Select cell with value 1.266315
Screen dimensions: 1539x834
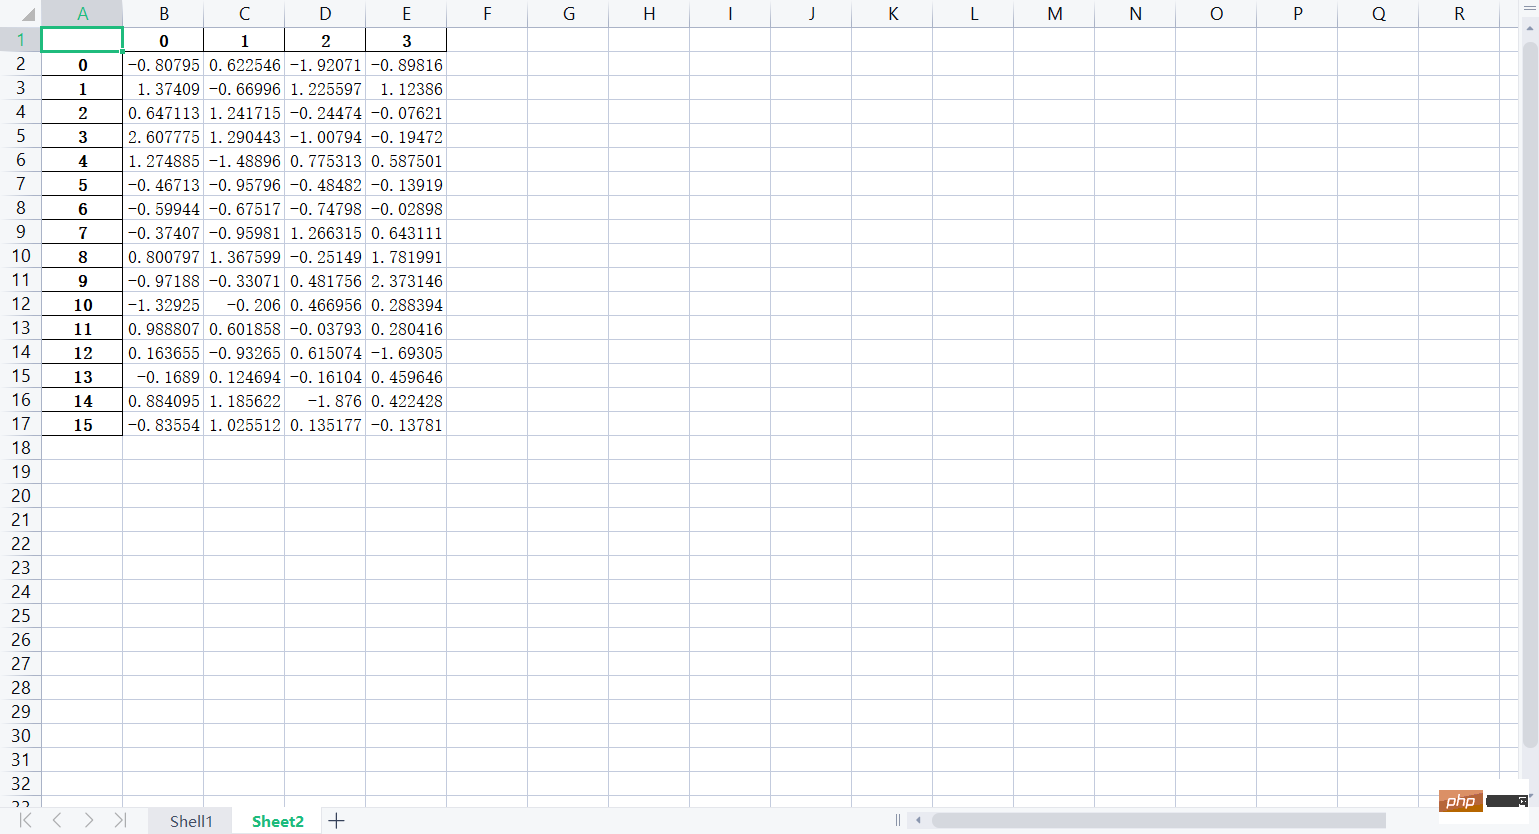point(326,233)
